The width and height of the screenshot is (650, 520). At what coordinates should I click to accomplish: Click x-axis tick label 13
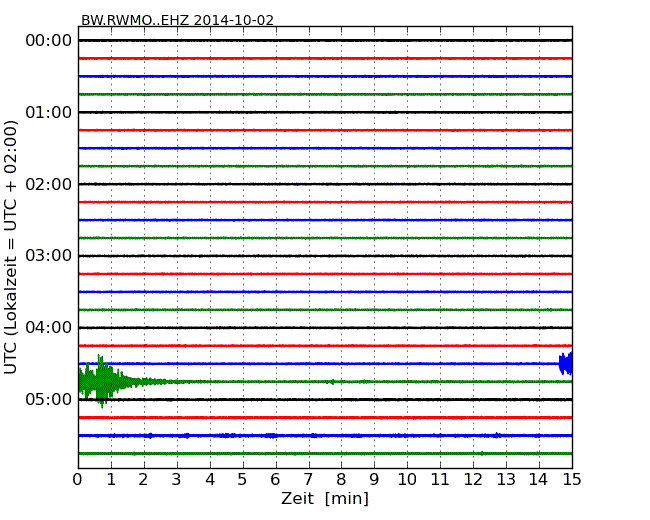pos(506,480)
